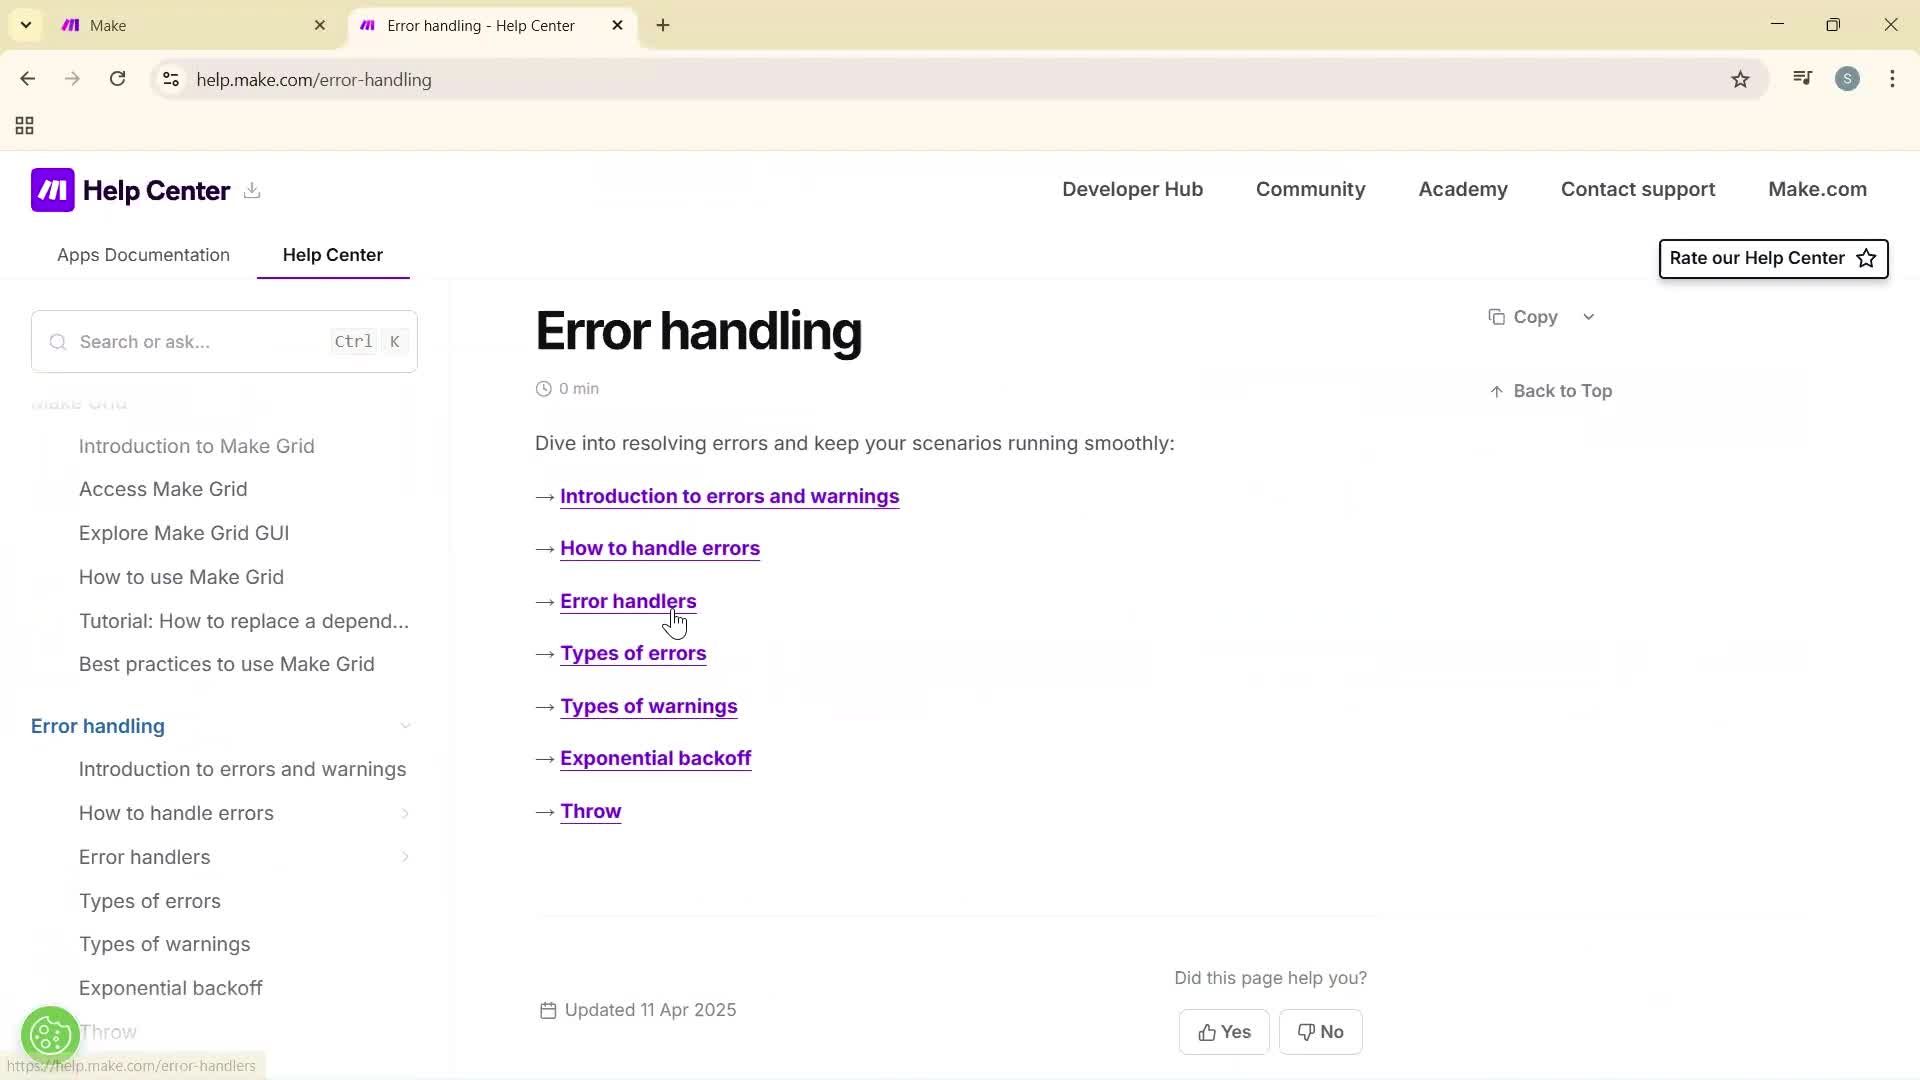
Task: Open the Contact support link
Action: (x=1638, y=189)
